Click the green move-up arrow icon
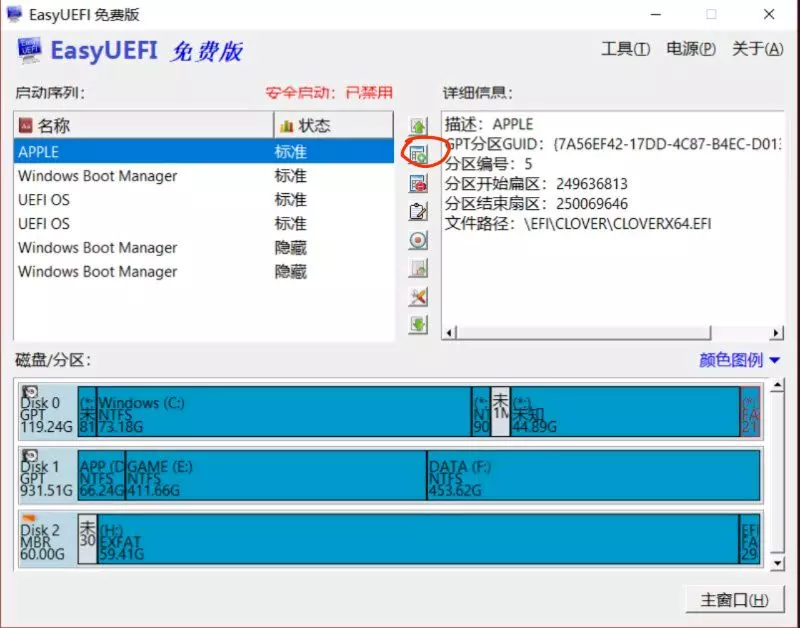Screen dimensions: 800x628 click(418, 126)
